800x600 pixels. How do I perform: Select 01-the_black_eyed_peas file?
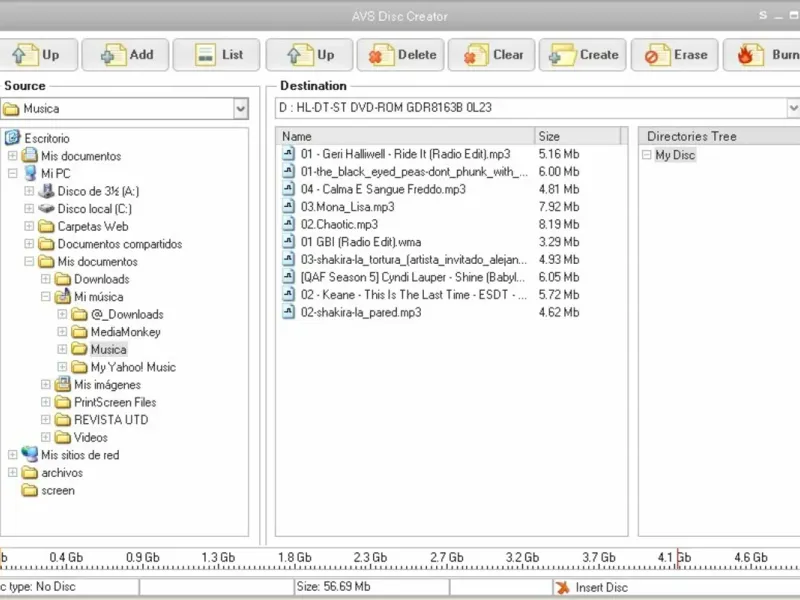414,171
